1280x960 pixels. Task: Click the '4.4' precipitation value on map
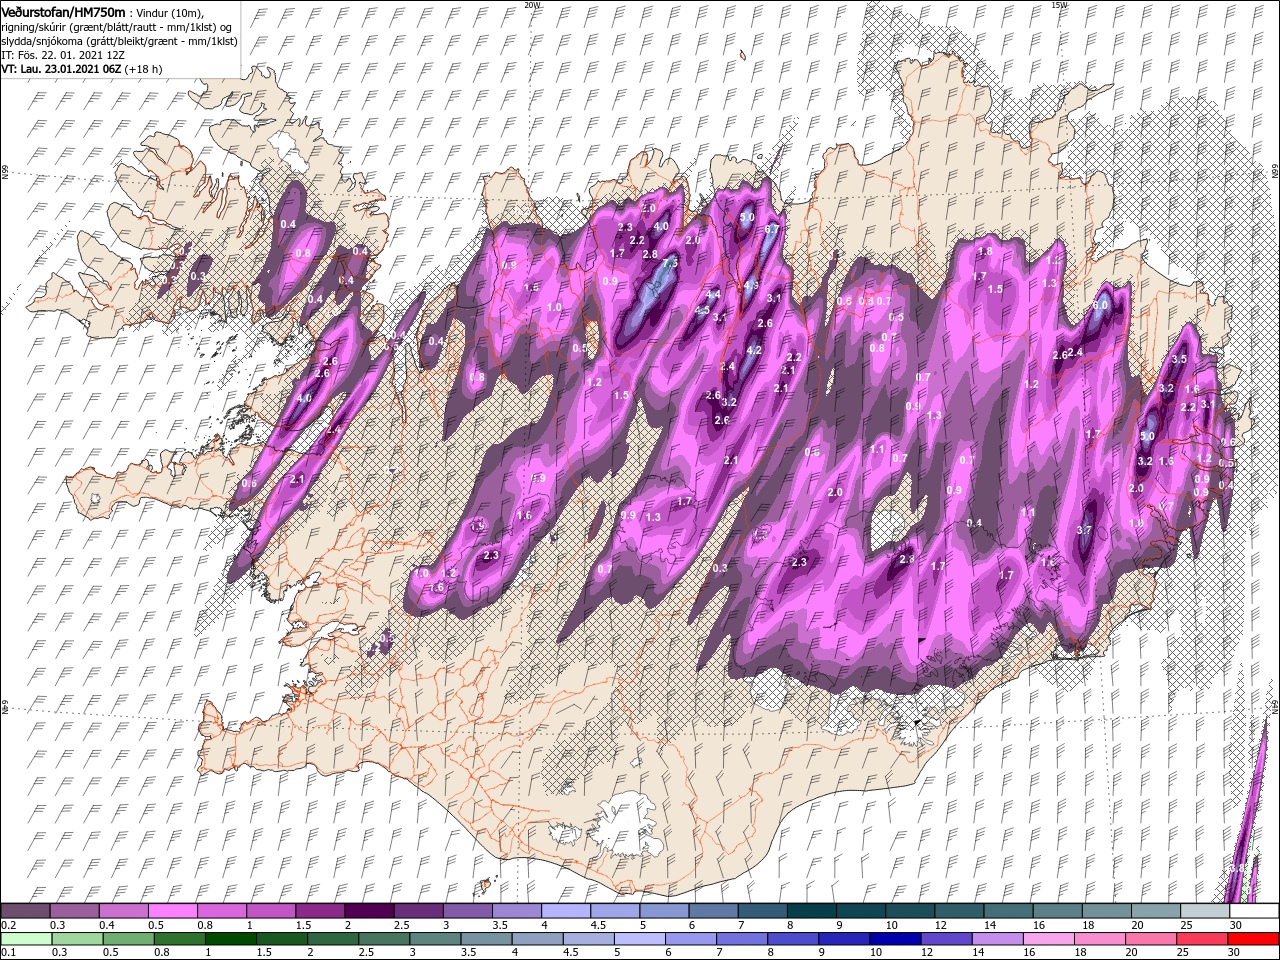pyautogui.click(x=713, y=295)
